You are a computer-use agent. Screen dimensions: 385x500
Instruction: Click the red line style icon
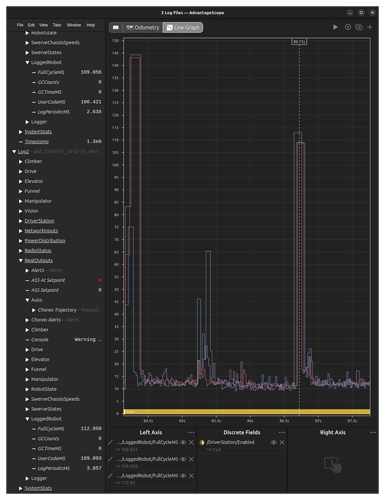[x=111, y=459]
